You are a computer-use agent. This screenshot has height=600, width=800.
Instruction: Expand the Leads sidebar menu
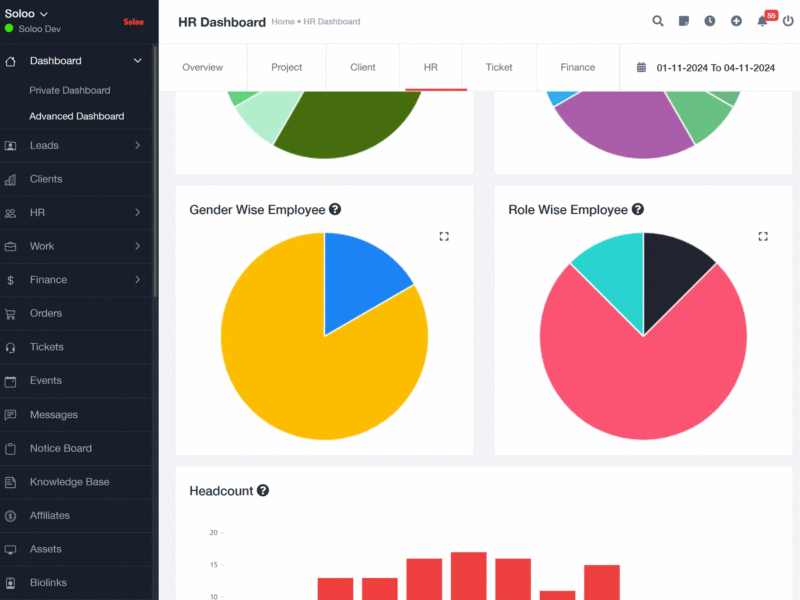coord(138,145)
